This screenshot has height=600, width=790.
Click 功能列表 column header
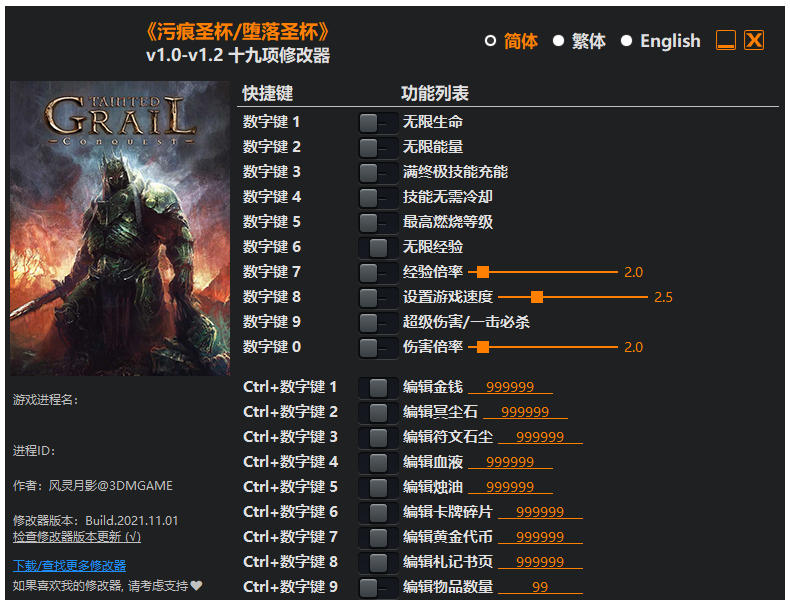tap(435, 94)
